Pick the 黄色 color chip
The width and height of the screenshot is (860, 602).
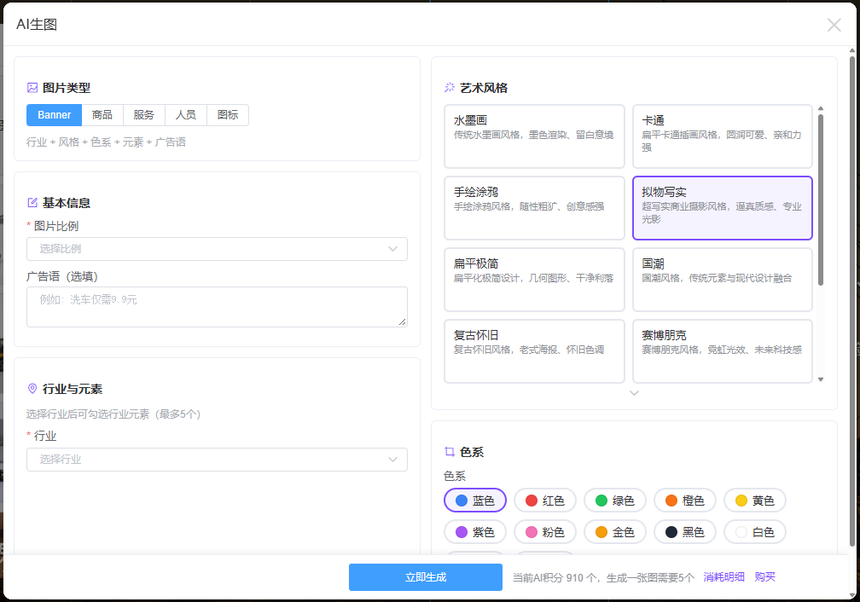click(755, 501)
